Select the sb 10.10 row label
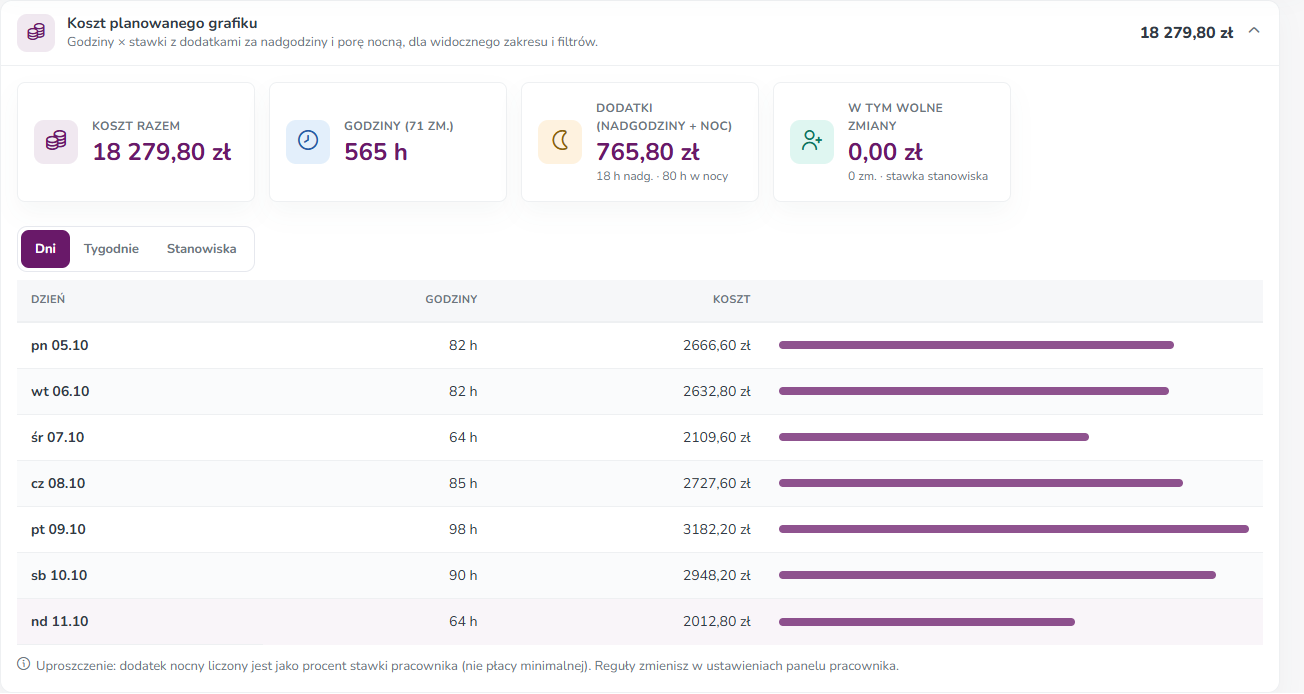1304x694 pixels. [x=59, y=575]
